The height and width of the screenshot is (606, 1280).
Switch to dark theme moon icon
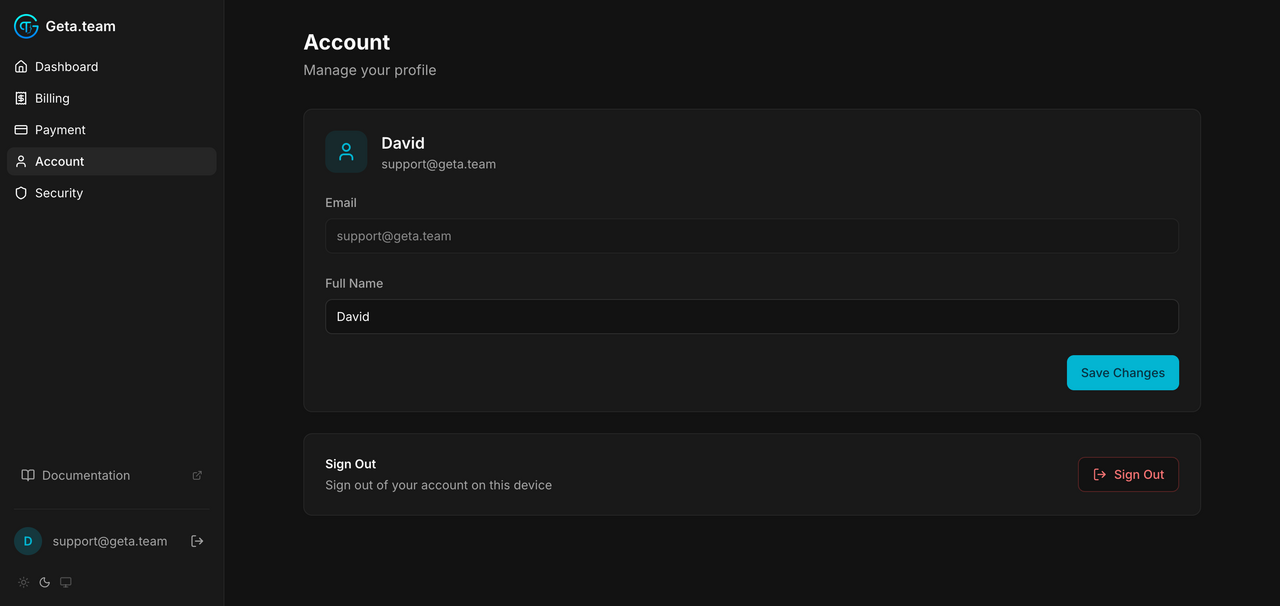coord(45,582)
